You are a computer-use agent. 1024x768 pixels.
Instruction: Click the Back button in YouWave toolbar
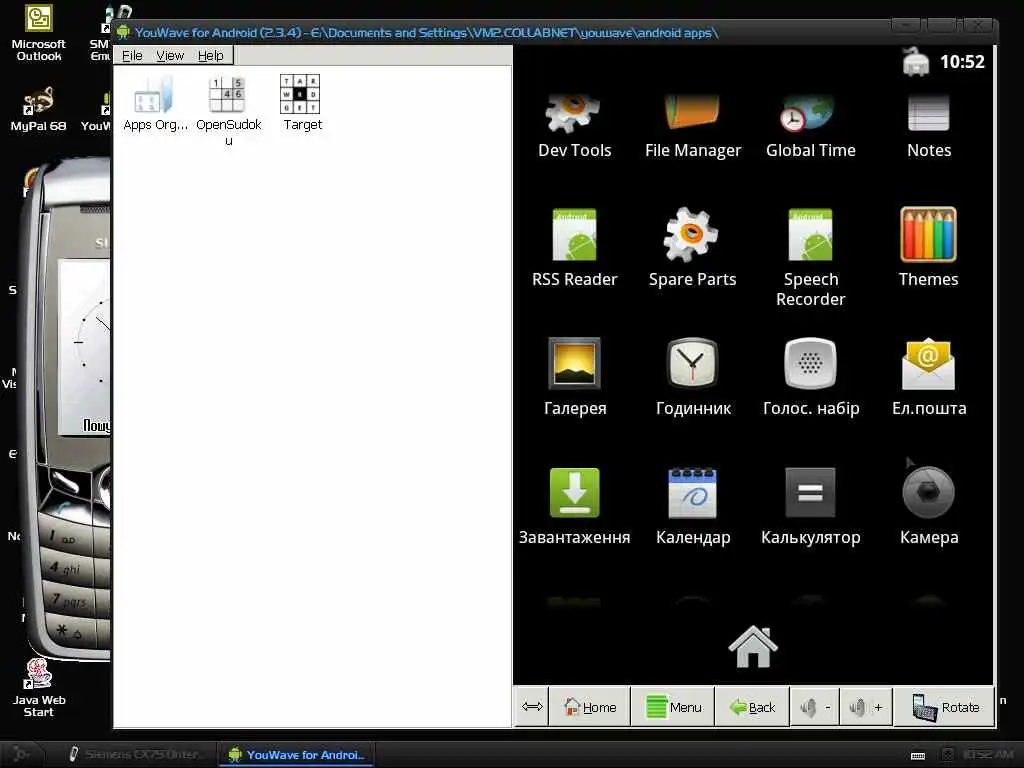click(x=752, y=707)
